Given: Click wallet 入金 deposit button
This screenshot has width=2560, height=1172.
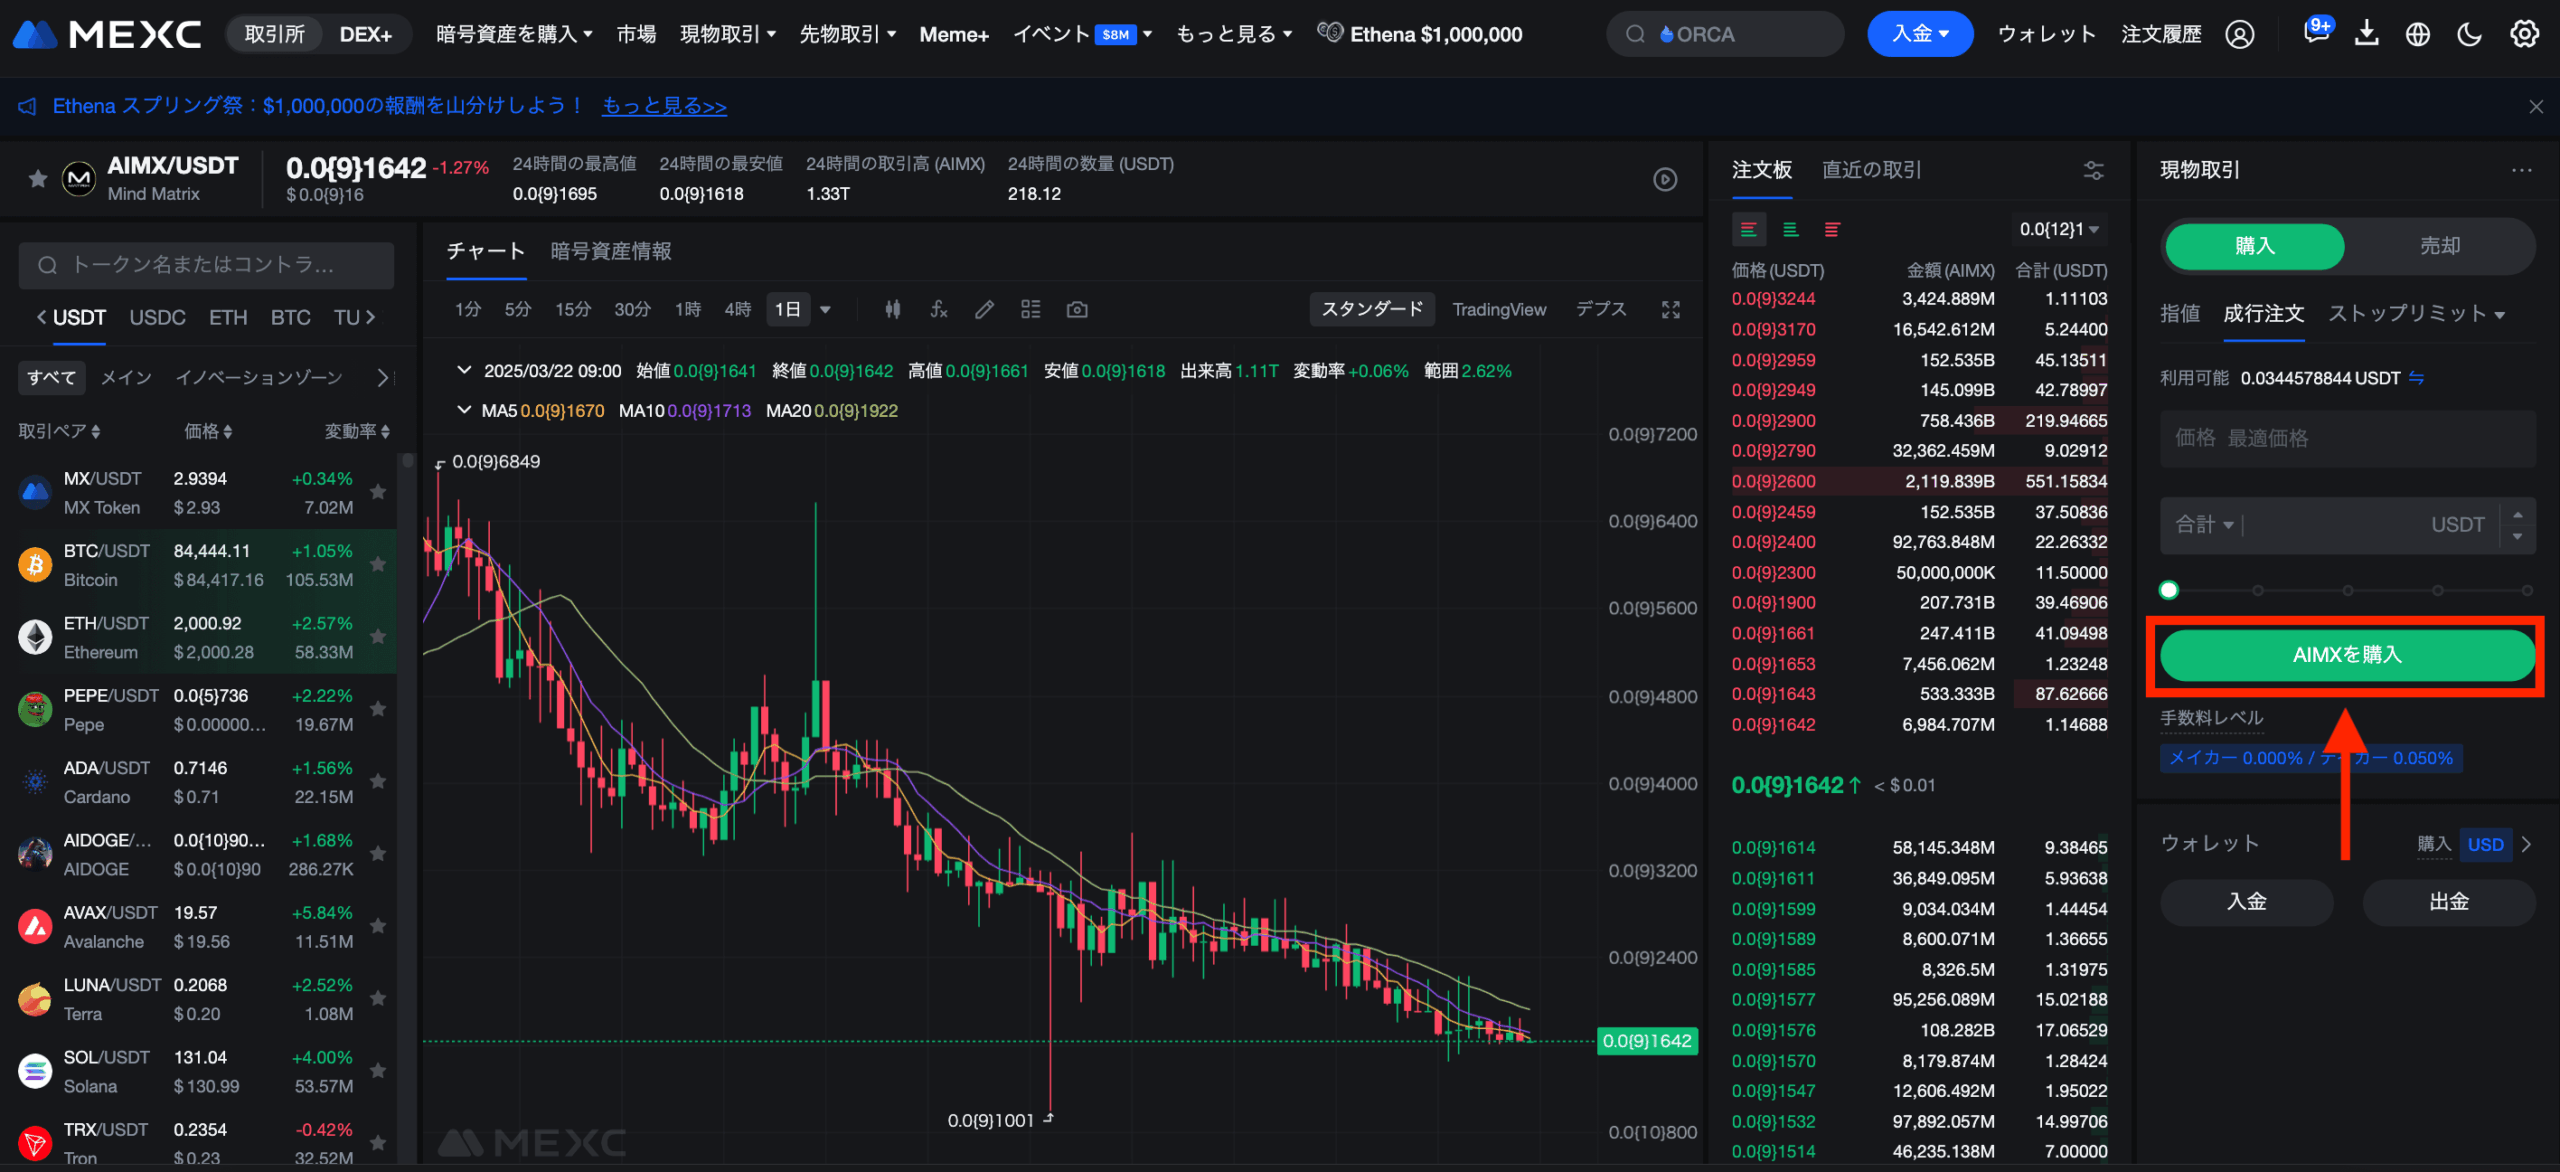Looking at the screenshot, I should click(2246, 902).
